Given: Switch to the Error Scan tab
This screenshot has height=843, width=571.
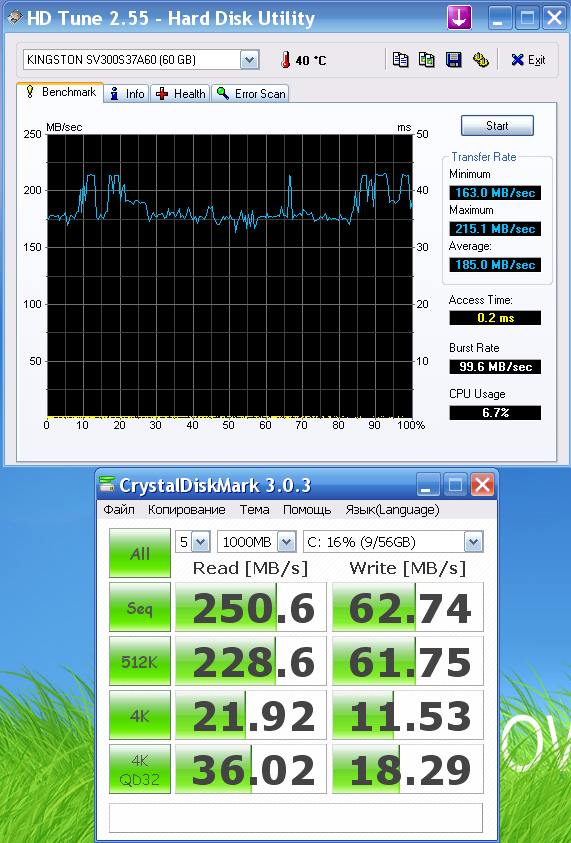Looking at the screenshot, I should [x=251, y=94].
